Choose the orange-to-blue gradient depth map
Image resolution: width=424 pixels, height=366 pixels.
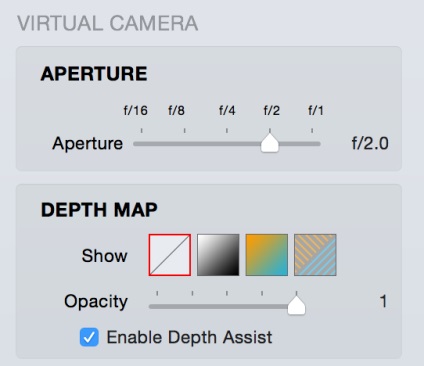click(267, 255)
